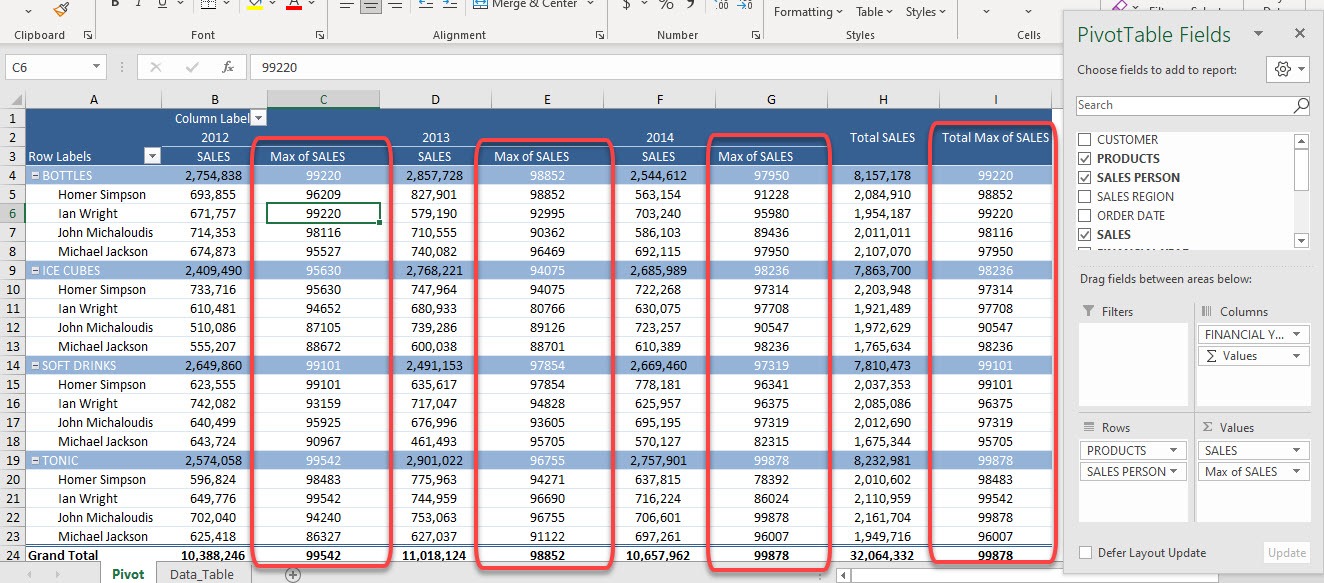This screenshot has height=583, width=1324.
Task: Click the Name Box showing C6
Action: coord(48,67)
